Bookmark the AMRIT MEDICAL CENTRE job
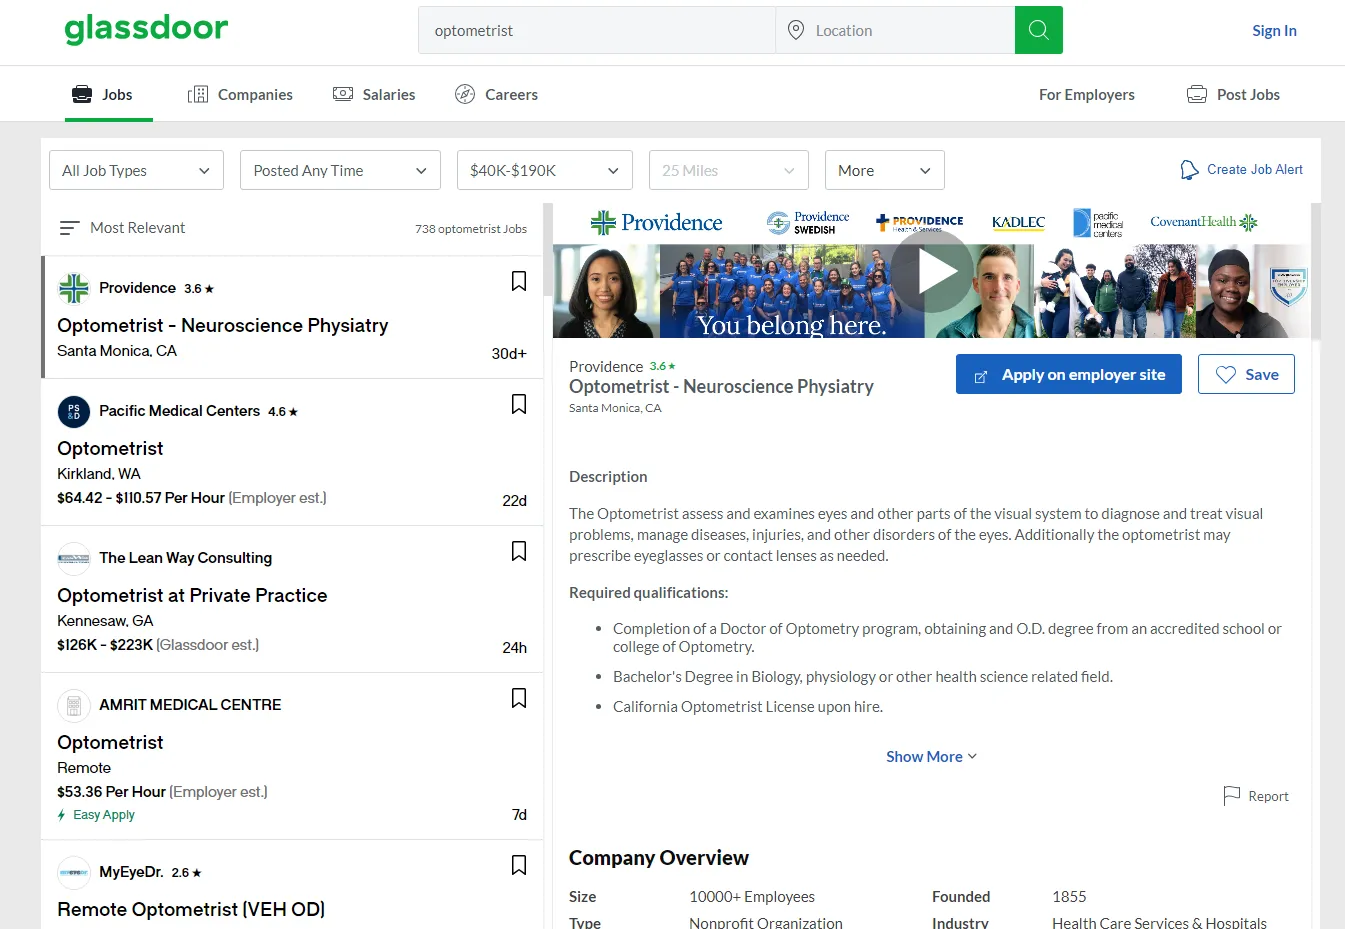 [519, 698]
